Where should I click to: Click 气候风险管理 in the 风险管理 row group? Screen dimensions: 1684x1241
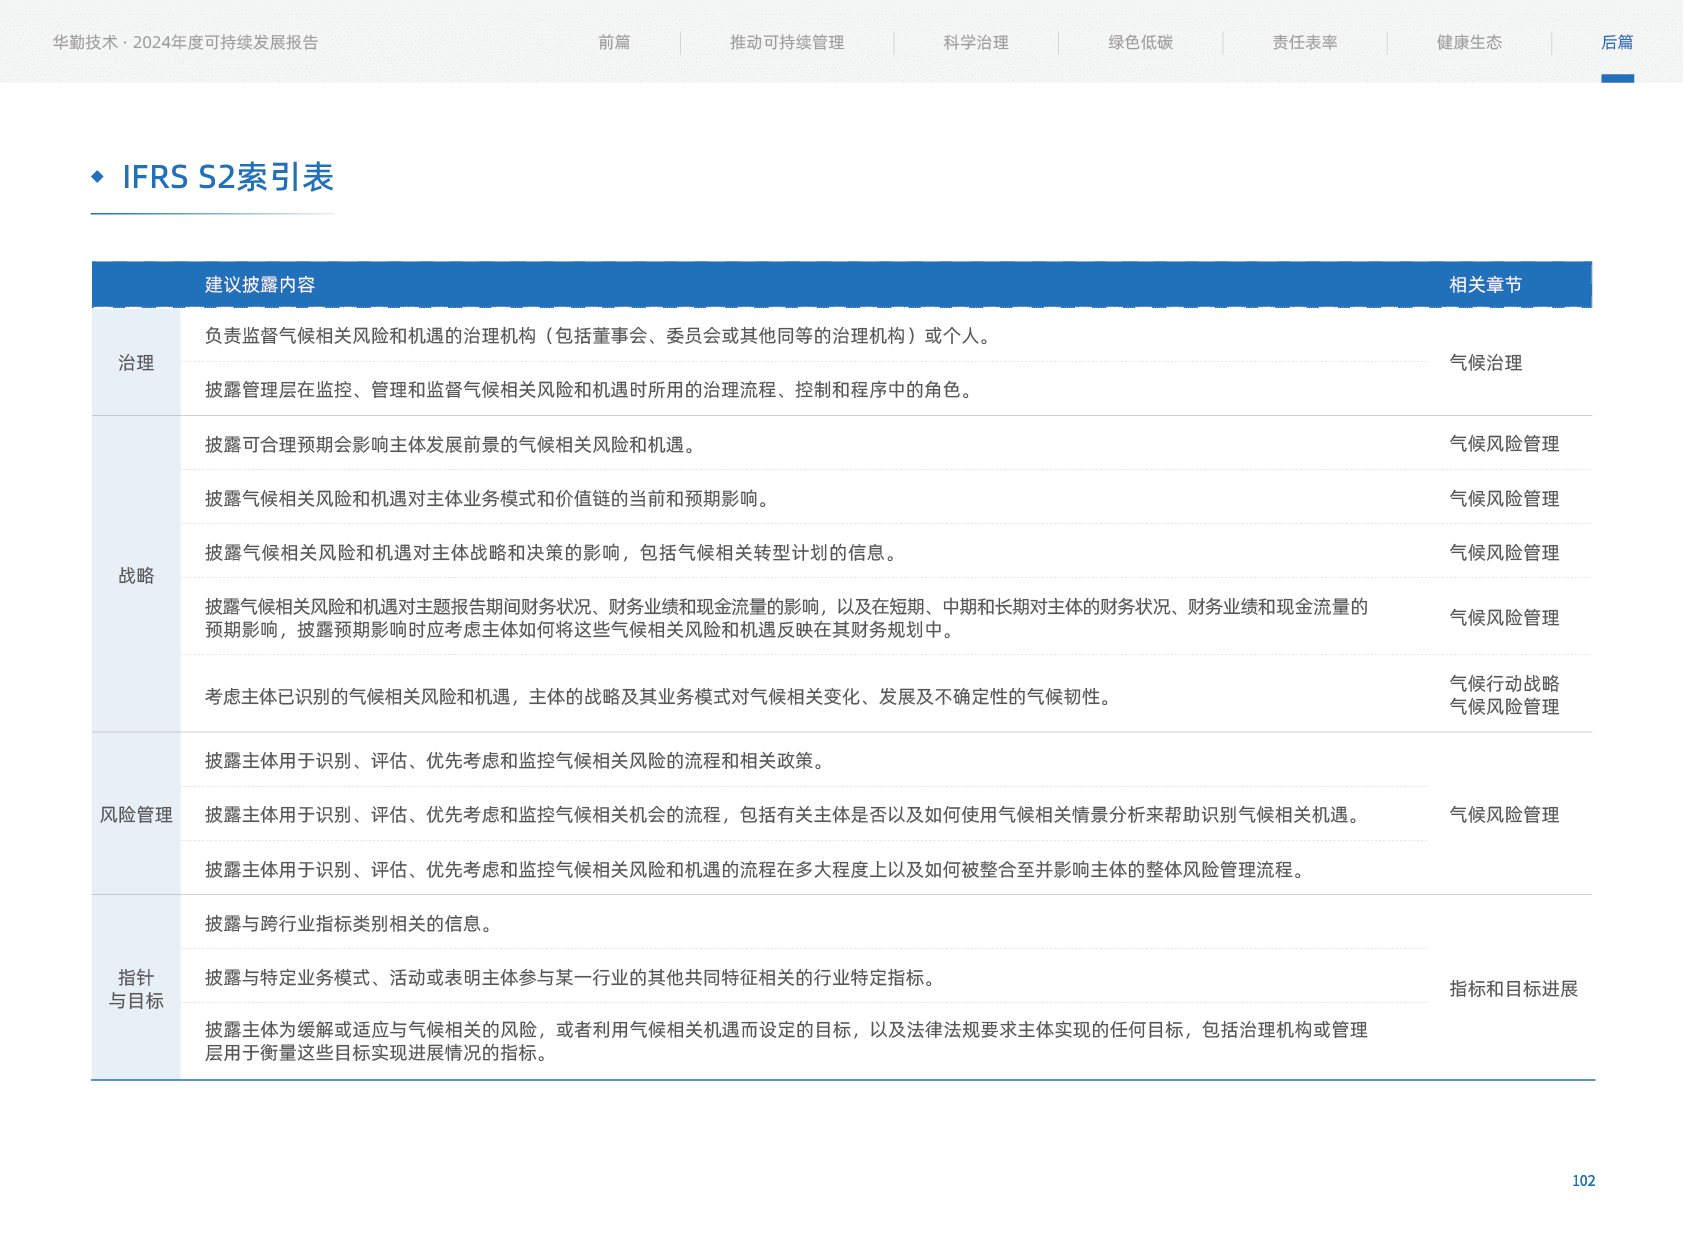pos(1504,815)
